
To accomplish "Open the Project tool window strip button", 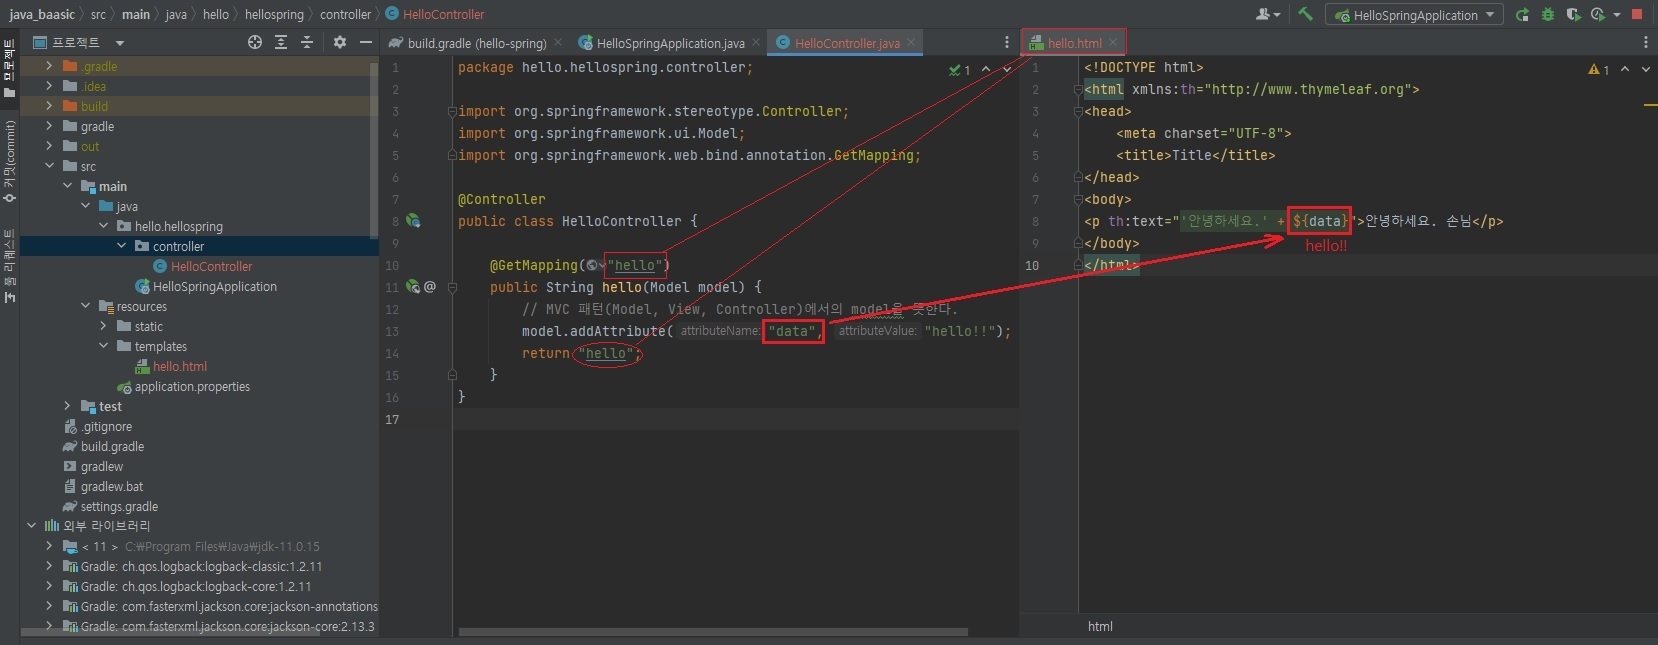I will pyautogui.click(x=9, y=68).
